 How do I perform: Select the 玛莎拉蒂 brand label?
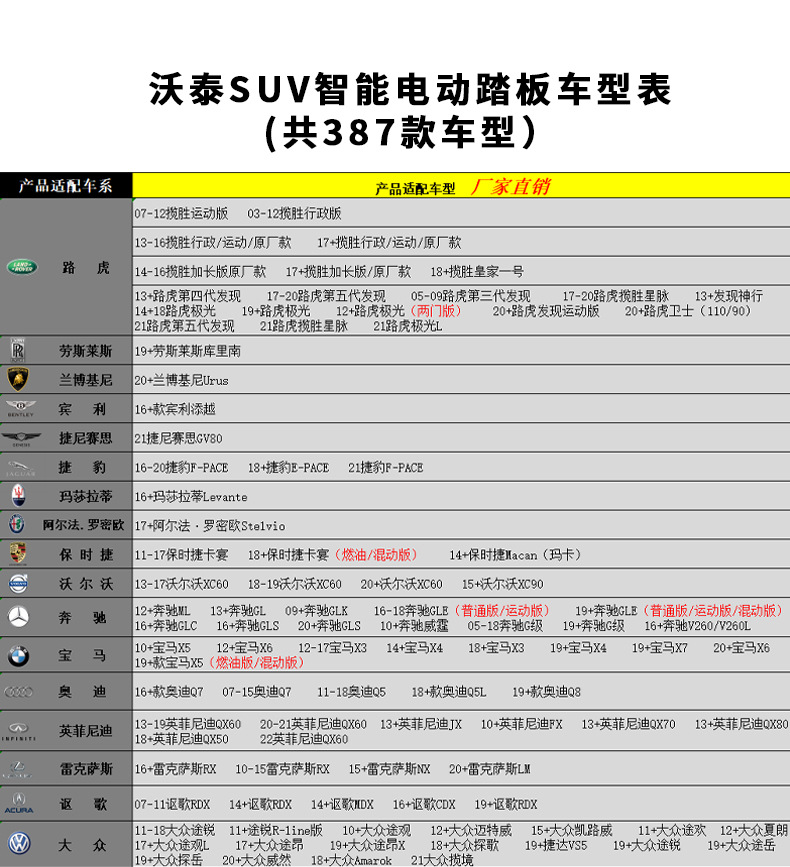click(86, 497)
